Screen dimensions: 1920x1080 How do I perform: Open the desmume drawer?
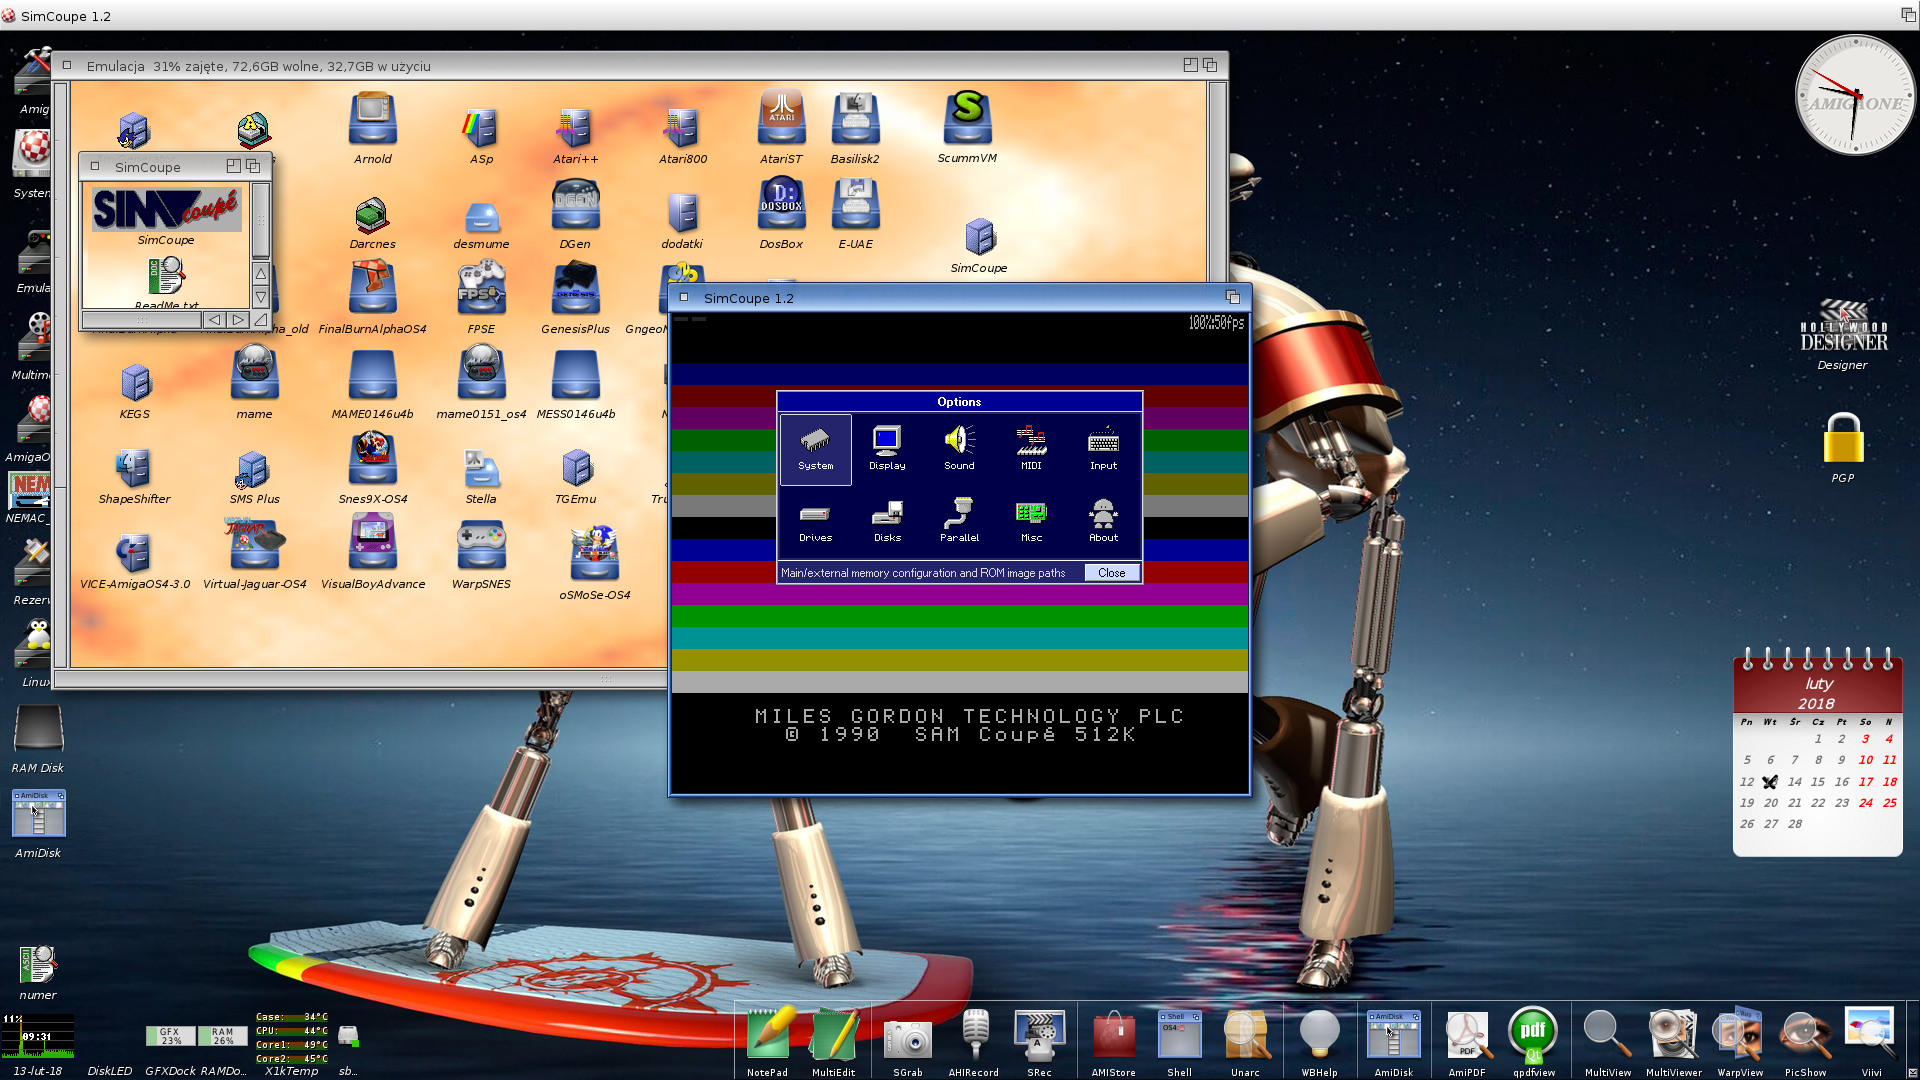(x=481, y=225)
